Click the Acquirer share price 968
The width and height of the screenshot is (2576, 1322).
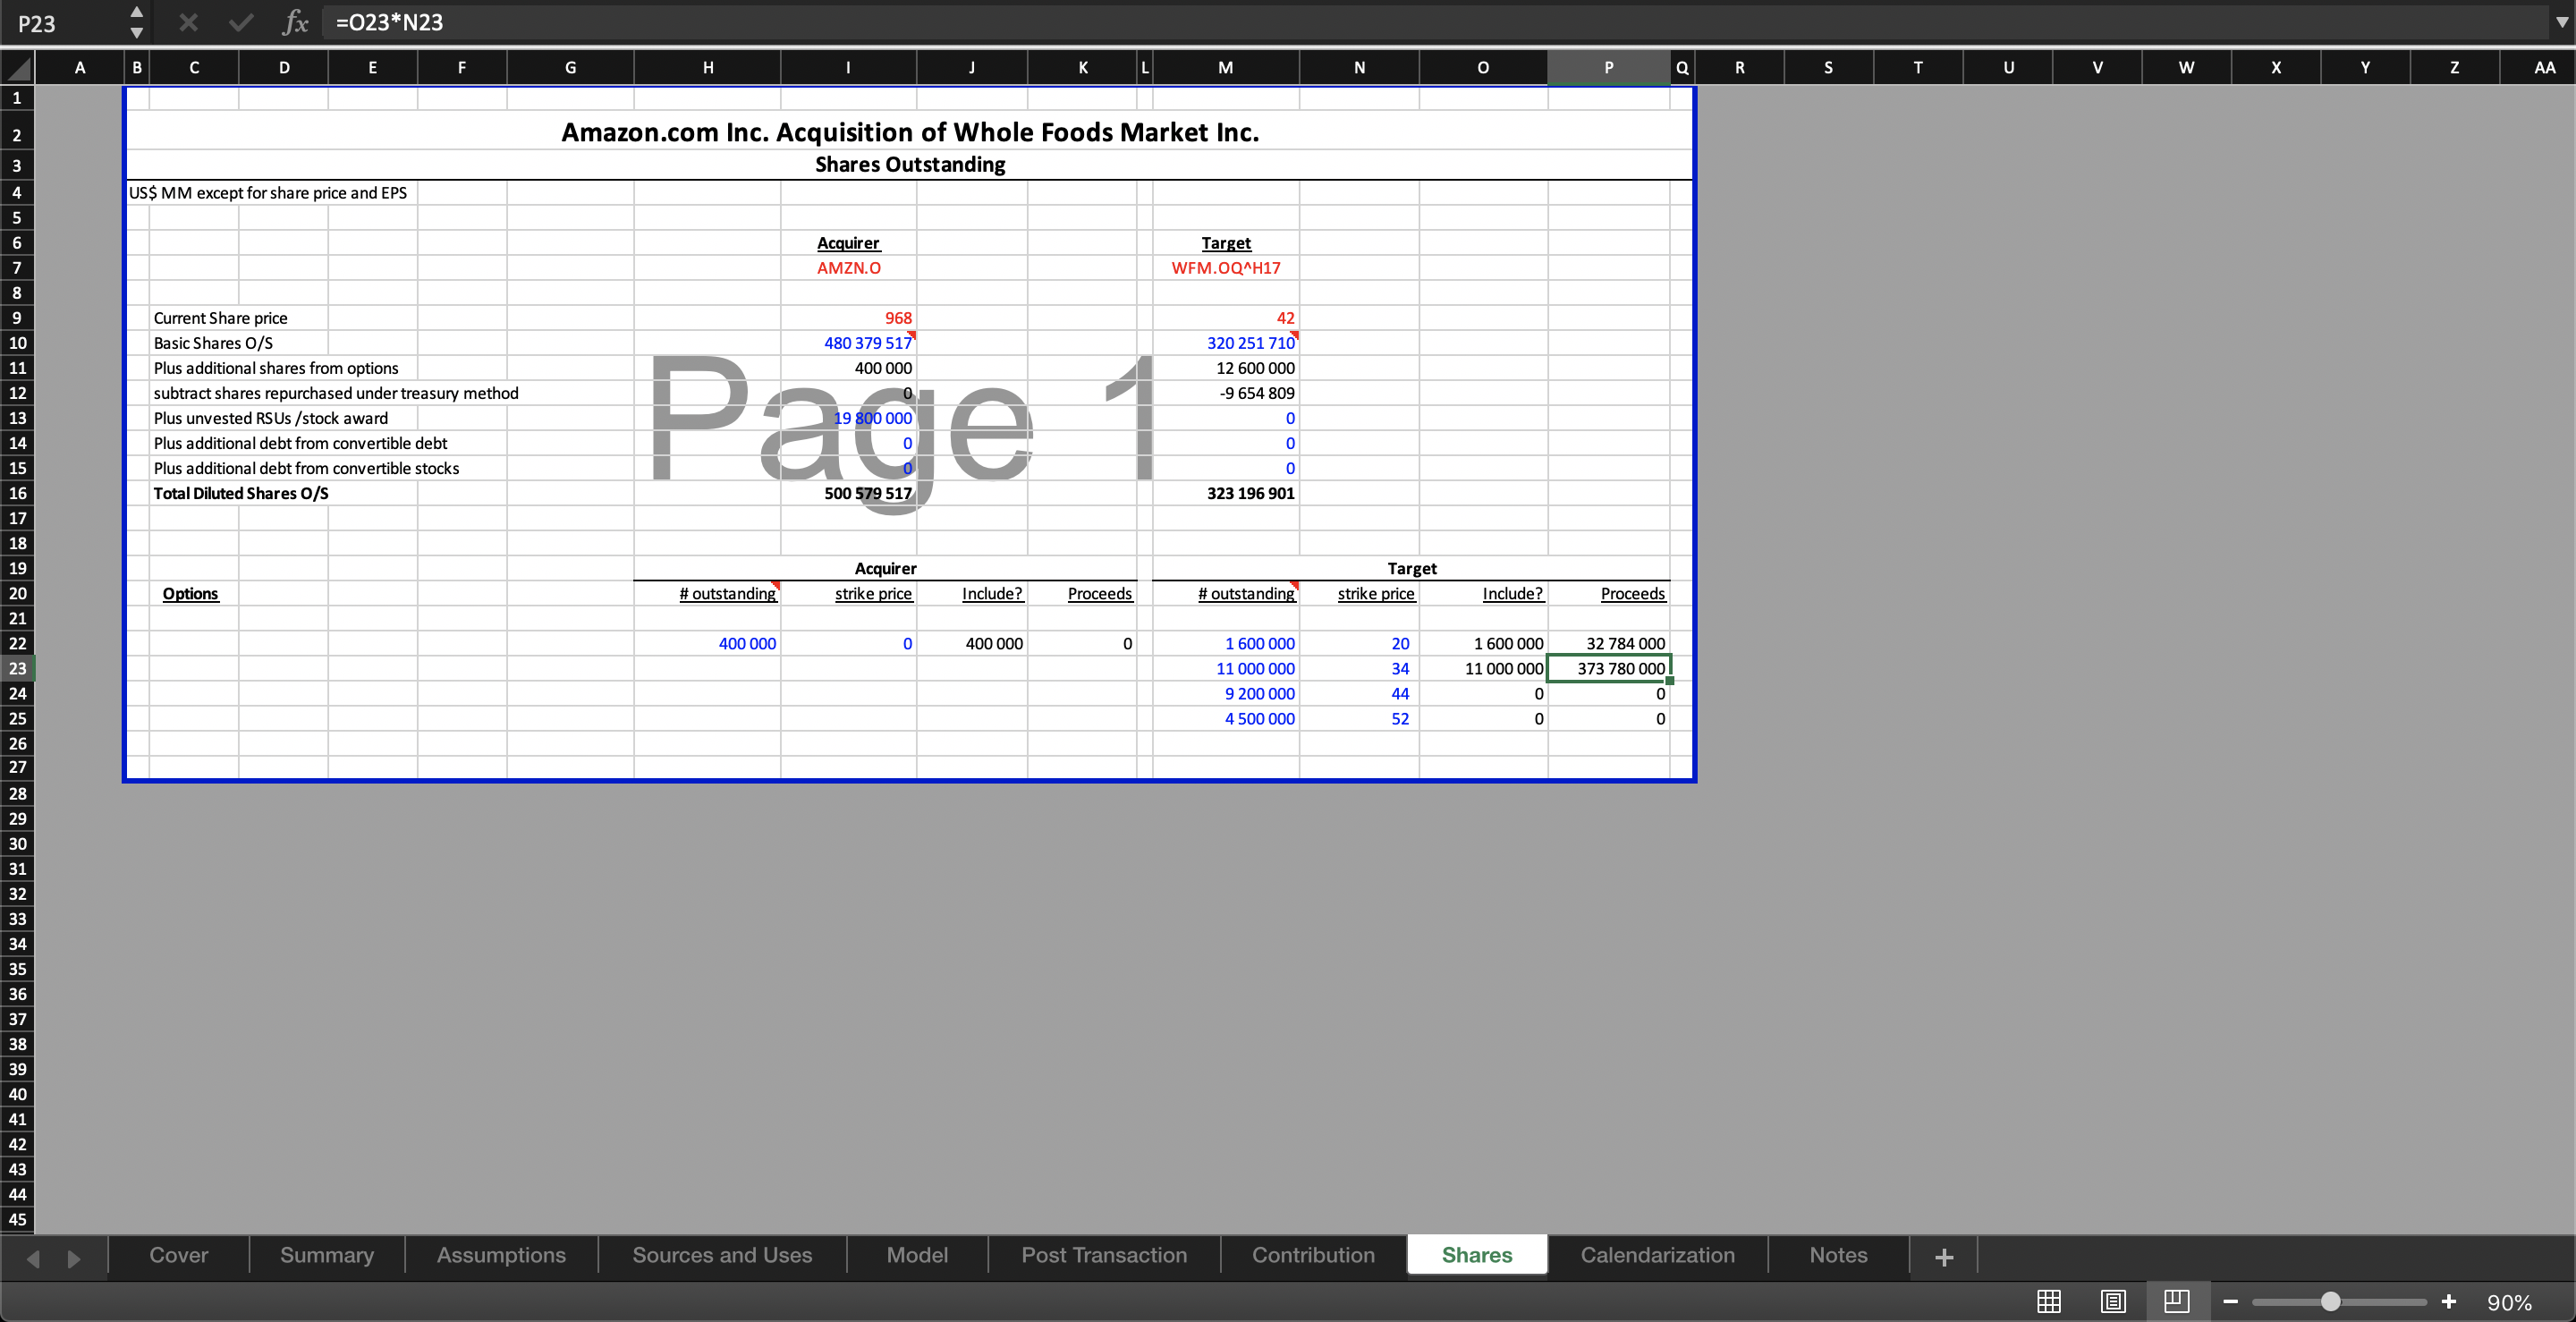848,318
